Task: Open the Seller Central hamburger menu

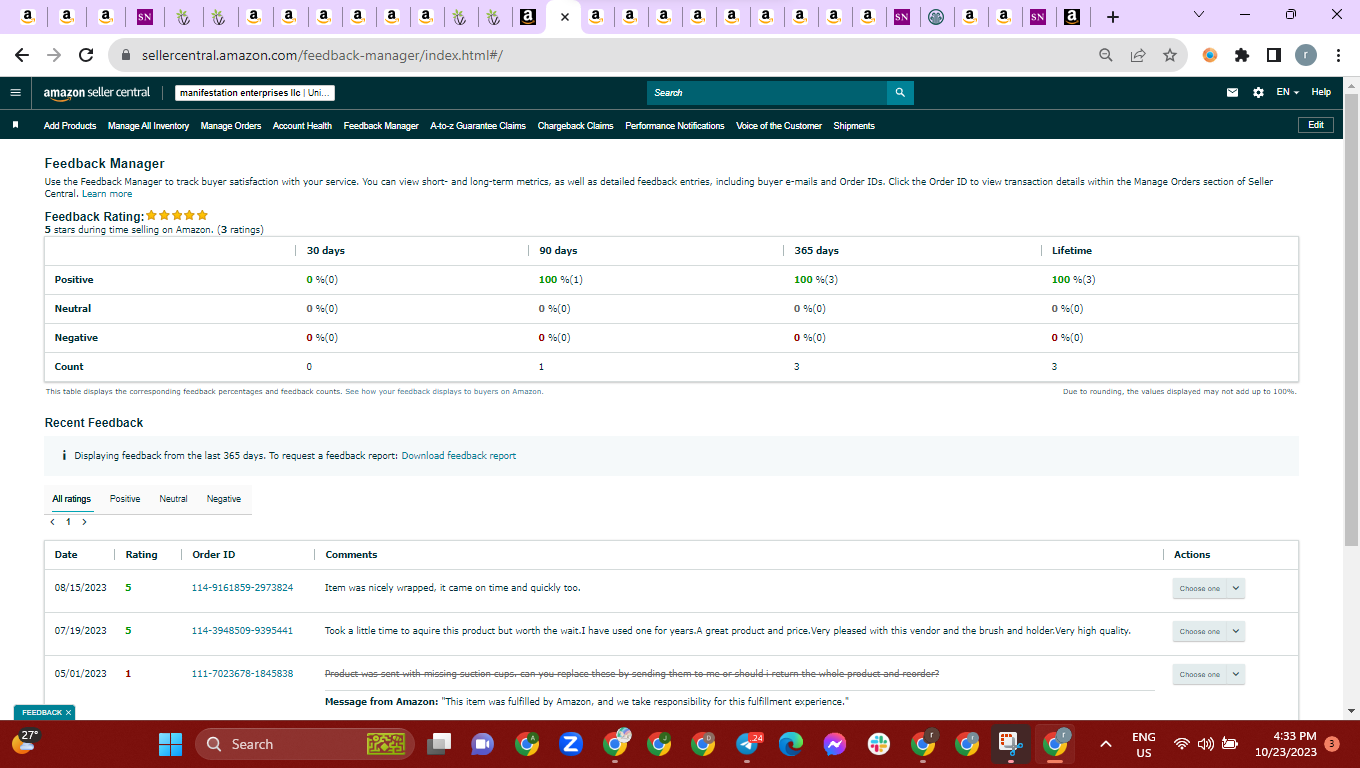Action: (x=15, y=92)
